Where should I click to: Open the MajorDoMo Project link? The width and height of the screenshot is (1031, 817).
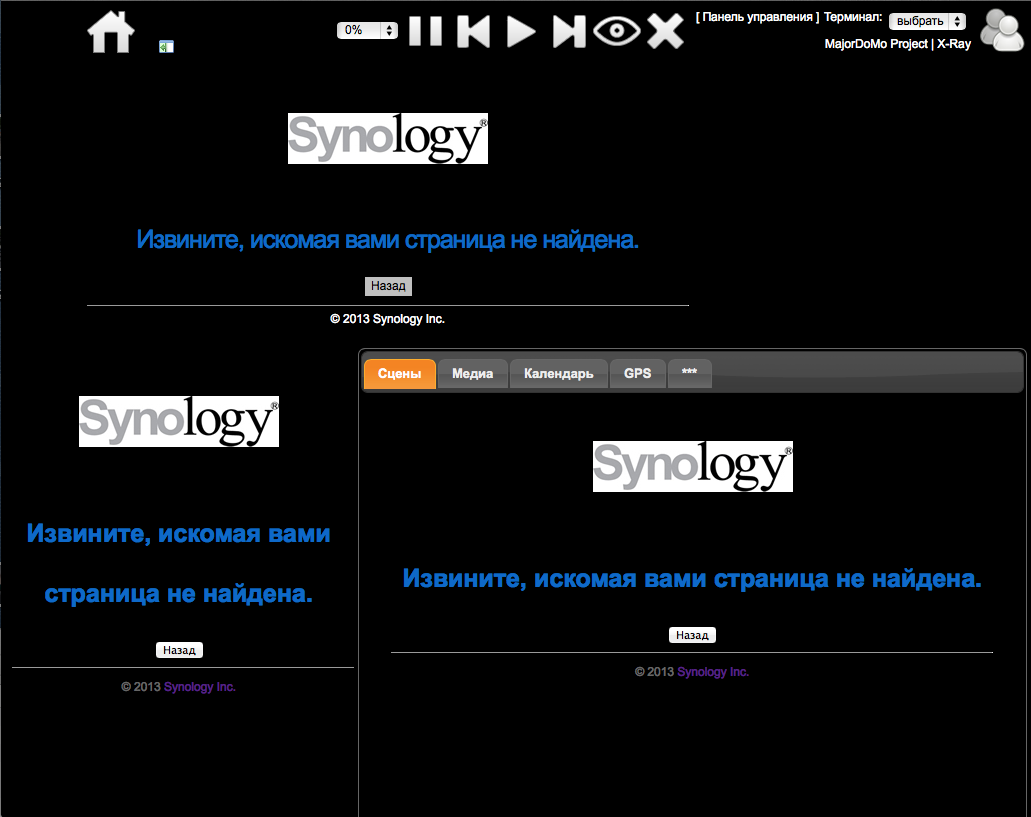point(876,44)
